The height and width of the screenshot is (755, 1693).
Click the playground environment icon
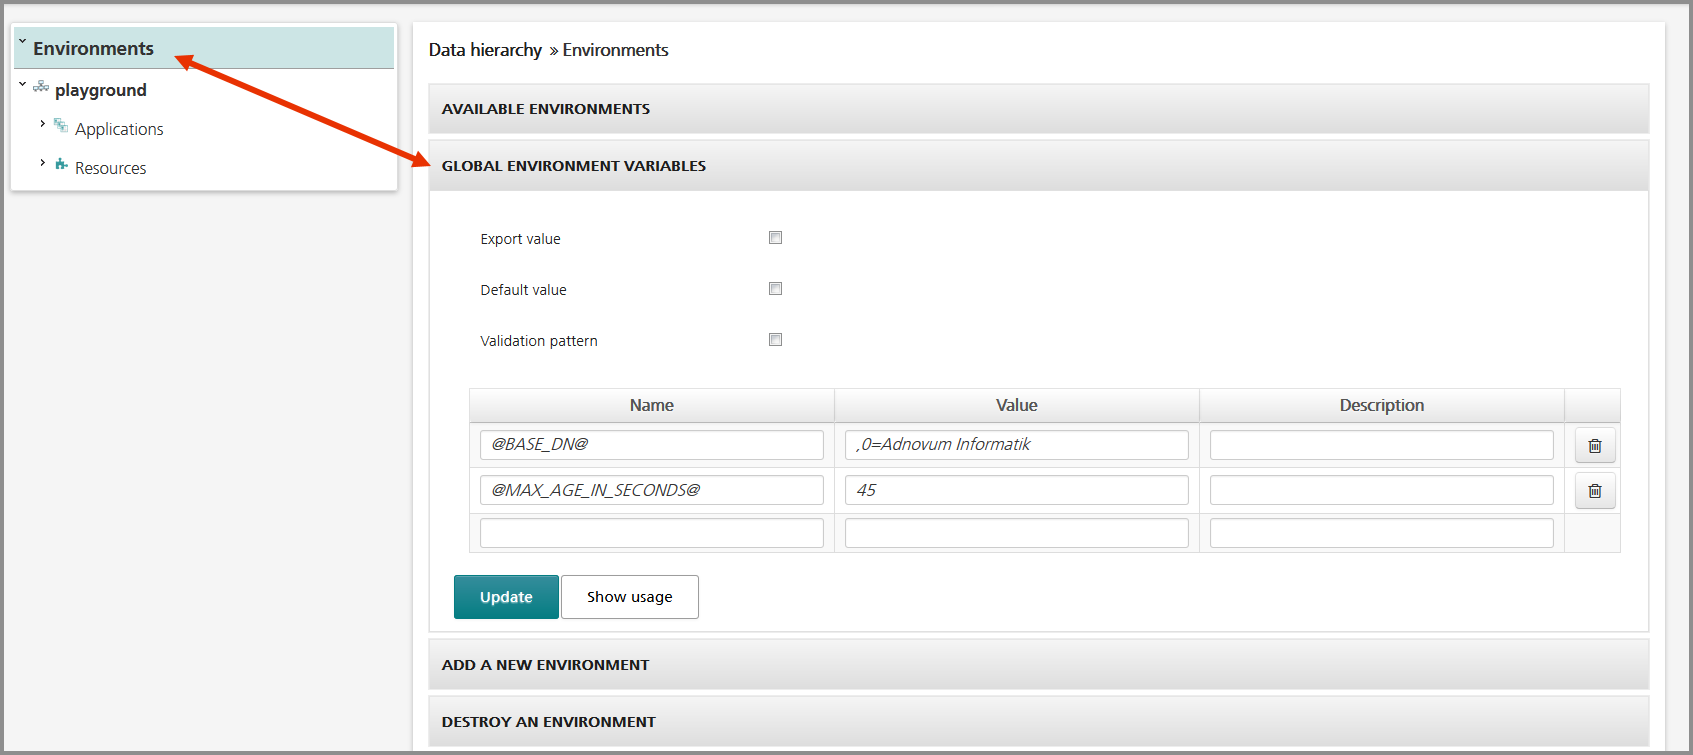41,87
